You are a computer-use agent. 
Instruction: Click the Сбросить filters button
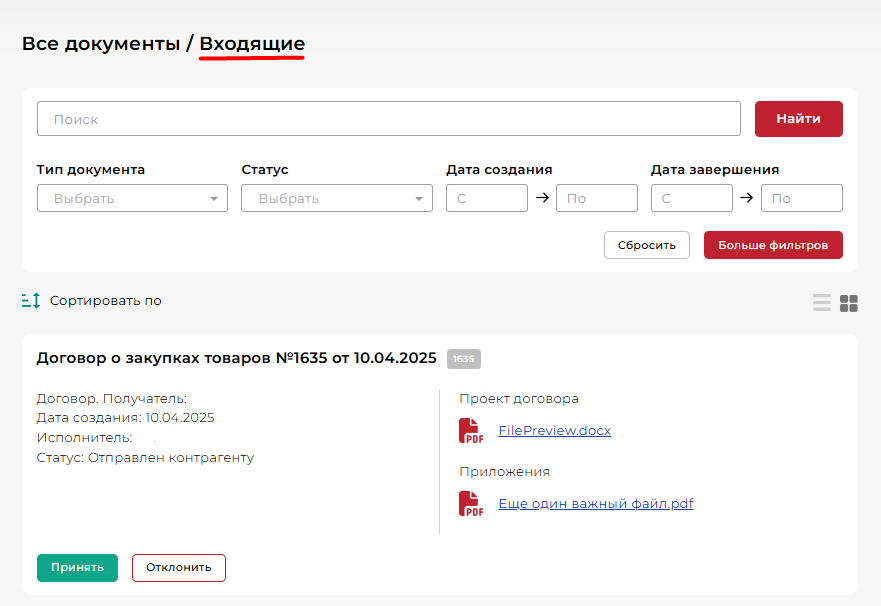coord(646,245)
